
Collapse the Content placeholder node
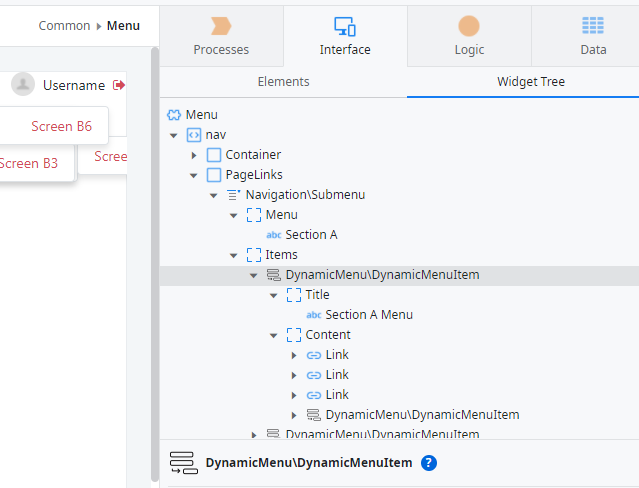273,335
